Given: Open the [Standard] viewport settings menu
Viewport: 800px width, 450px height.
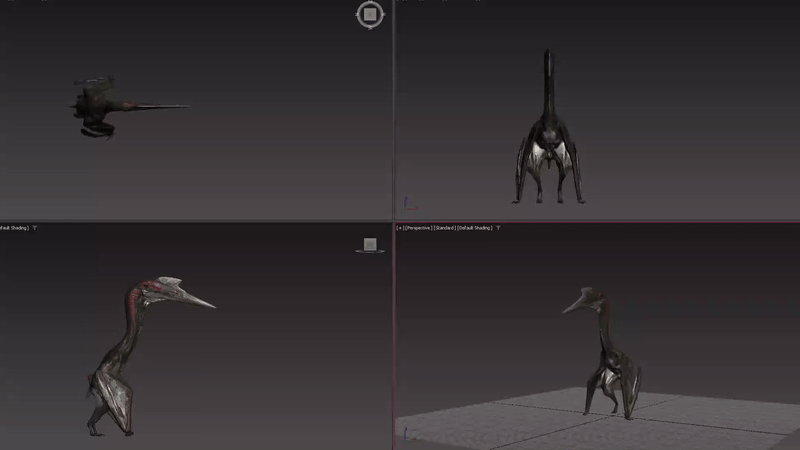Looking at the screenshot, I should coord(445,228).
